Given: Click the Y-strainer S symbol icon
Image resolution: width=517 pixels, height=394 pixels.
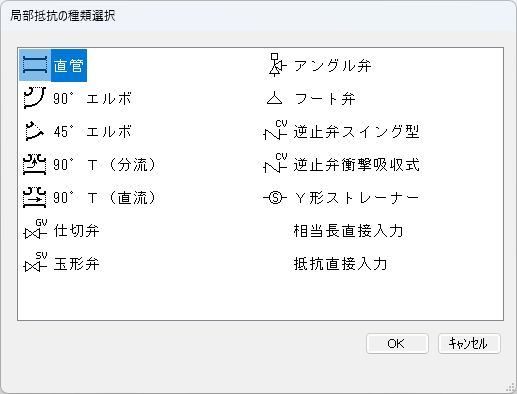Looking at the screenshot, I should point(275,198).
